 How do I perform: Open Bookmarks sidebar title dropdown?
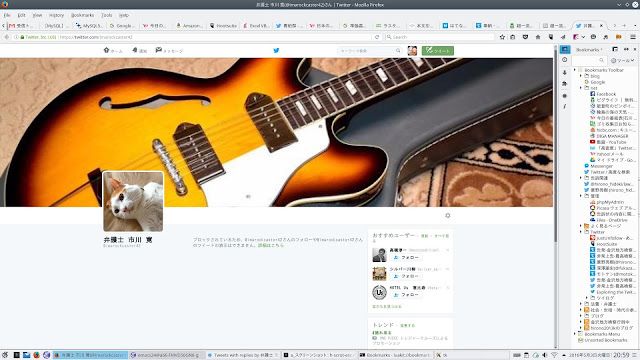click(x=589, y=49)
